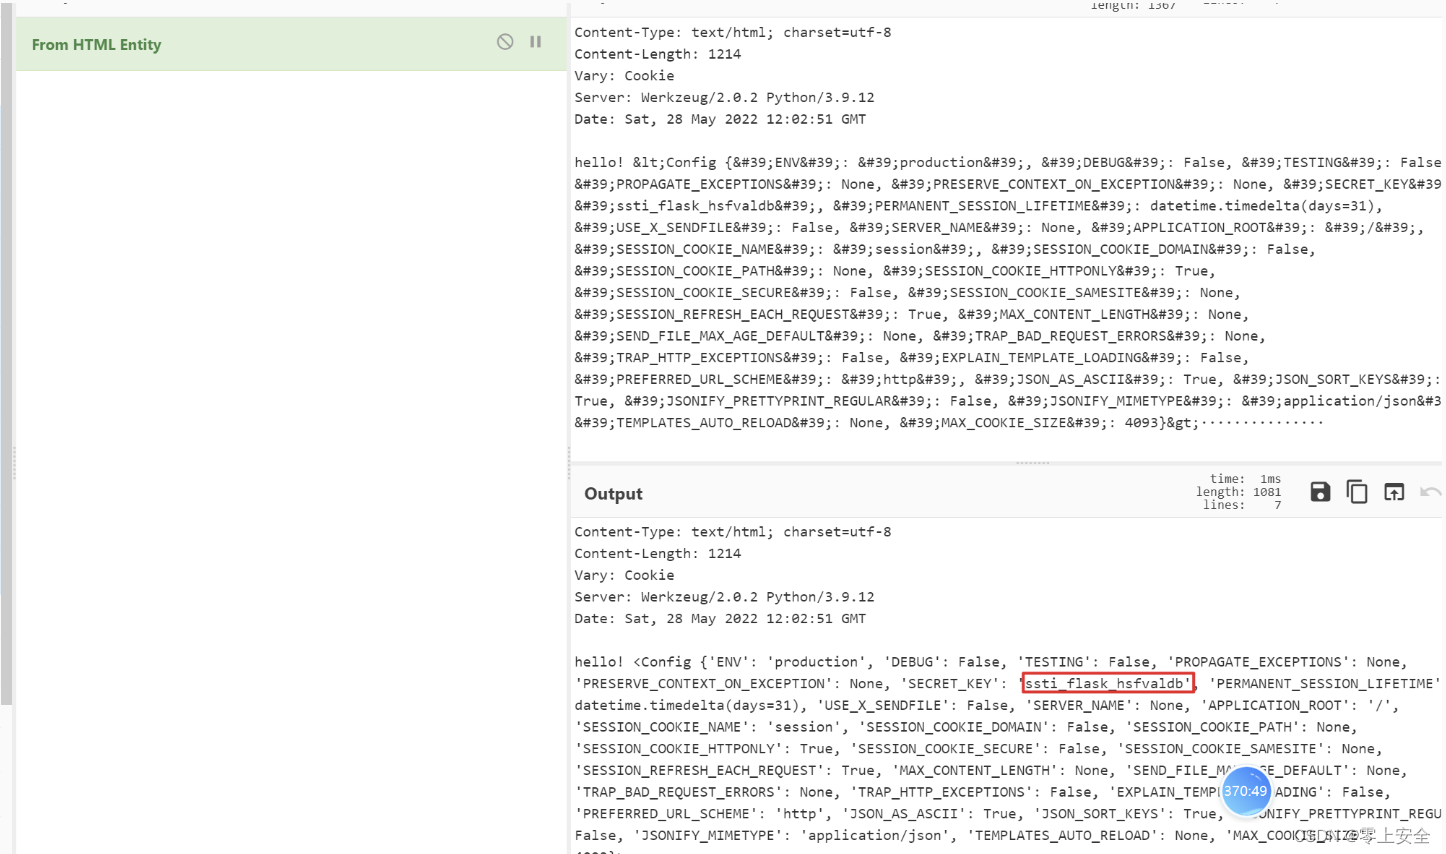The image size is (1446, 854).
Task: Click input line 'Content-Type: text/html' at top
Action: point(733,33)
